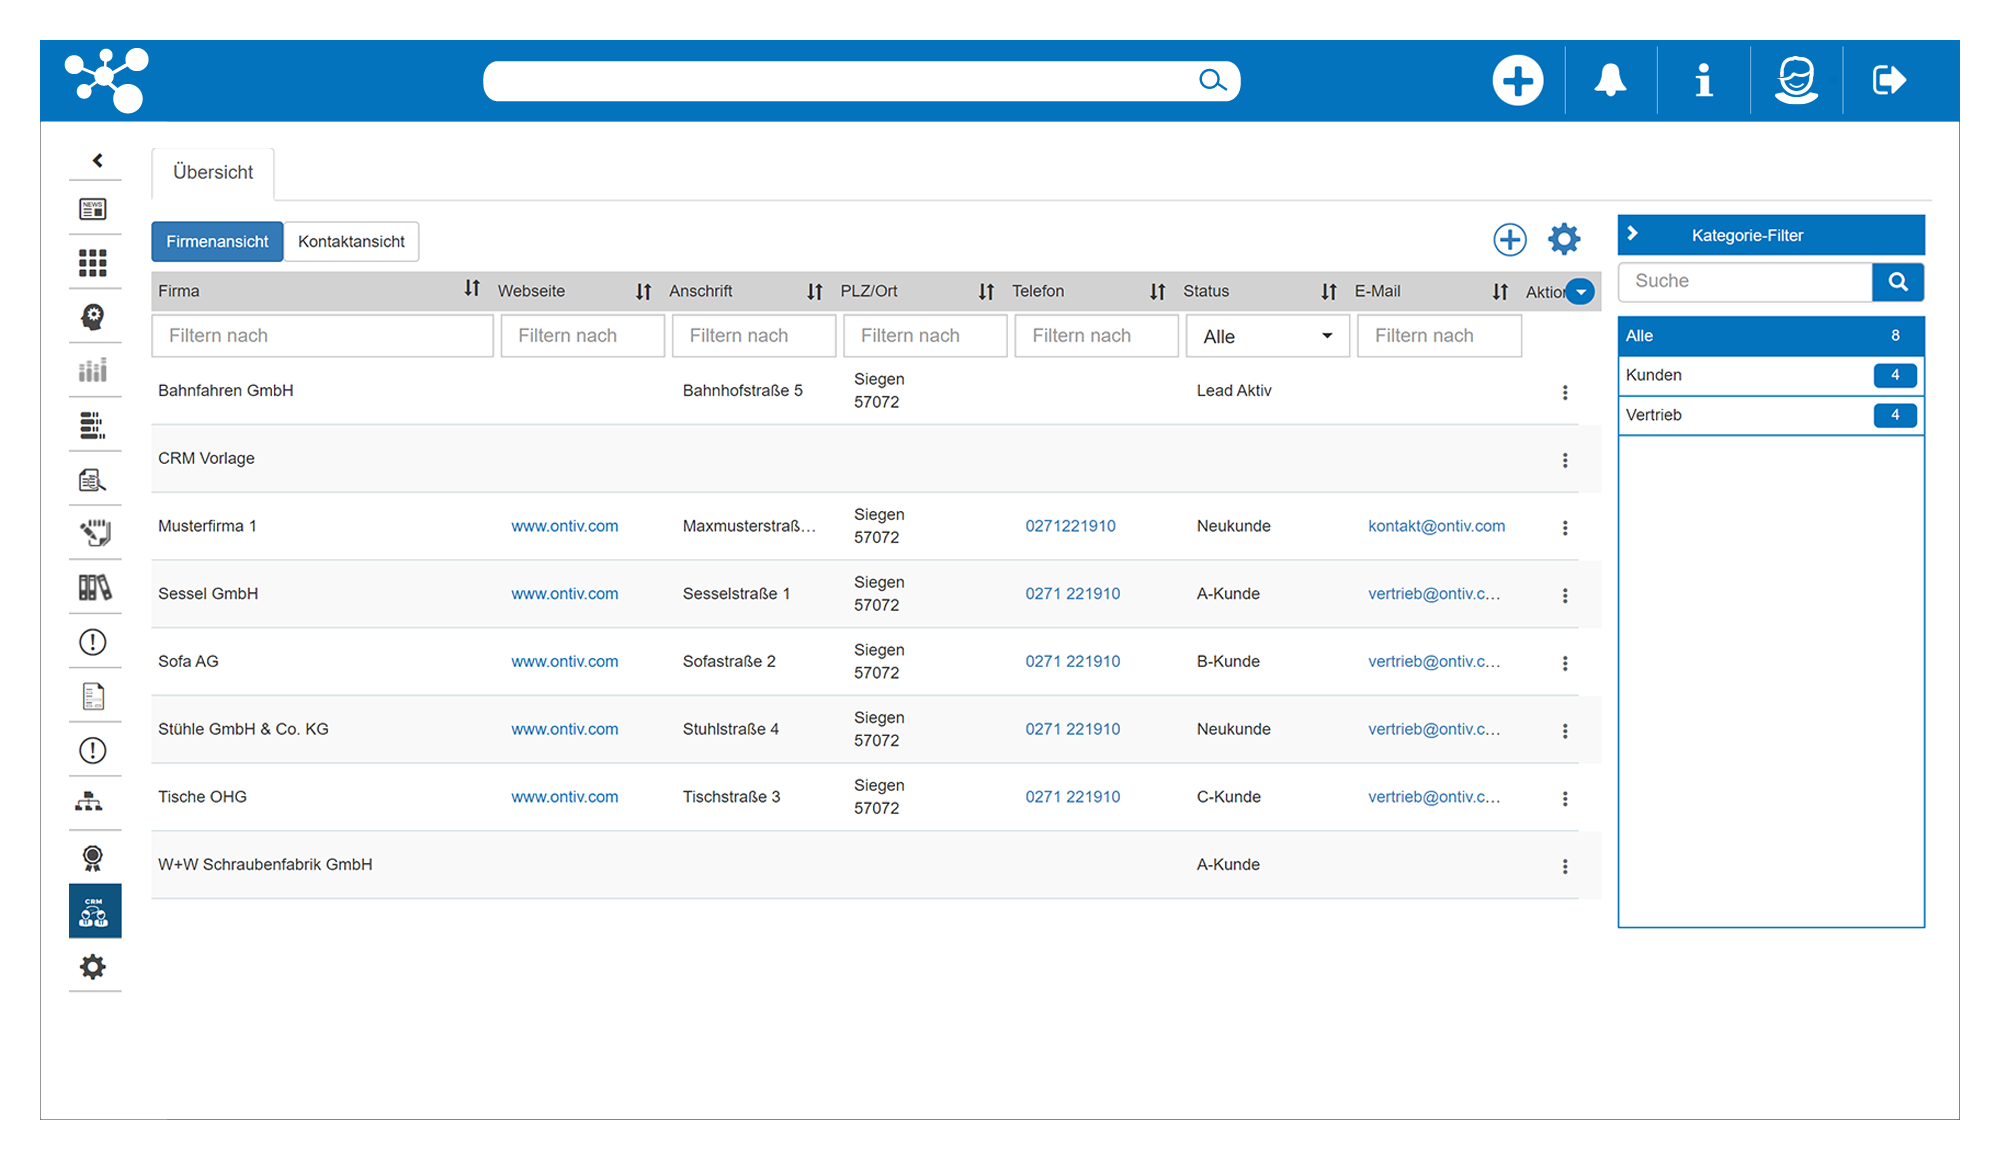Open the document search icon in sidebar
This screenshot has height=1160, width=2000.
coord(93,479)
